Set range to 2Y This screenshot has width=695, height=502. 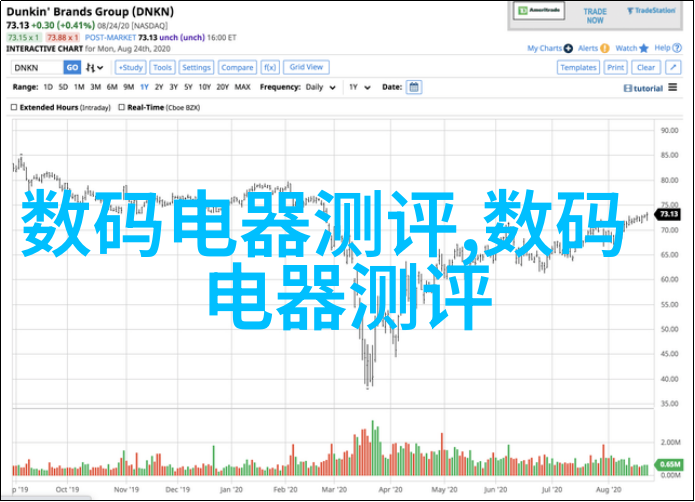(159, 87)
